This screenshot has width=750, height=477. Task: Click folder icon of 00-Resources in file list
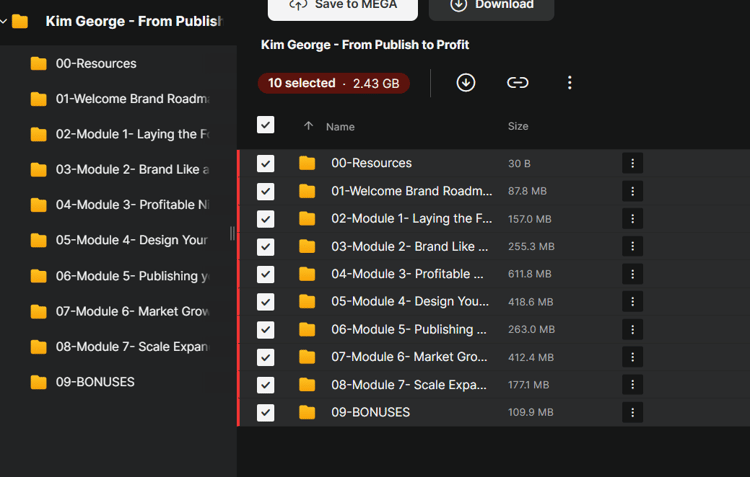tap(307, 163)
